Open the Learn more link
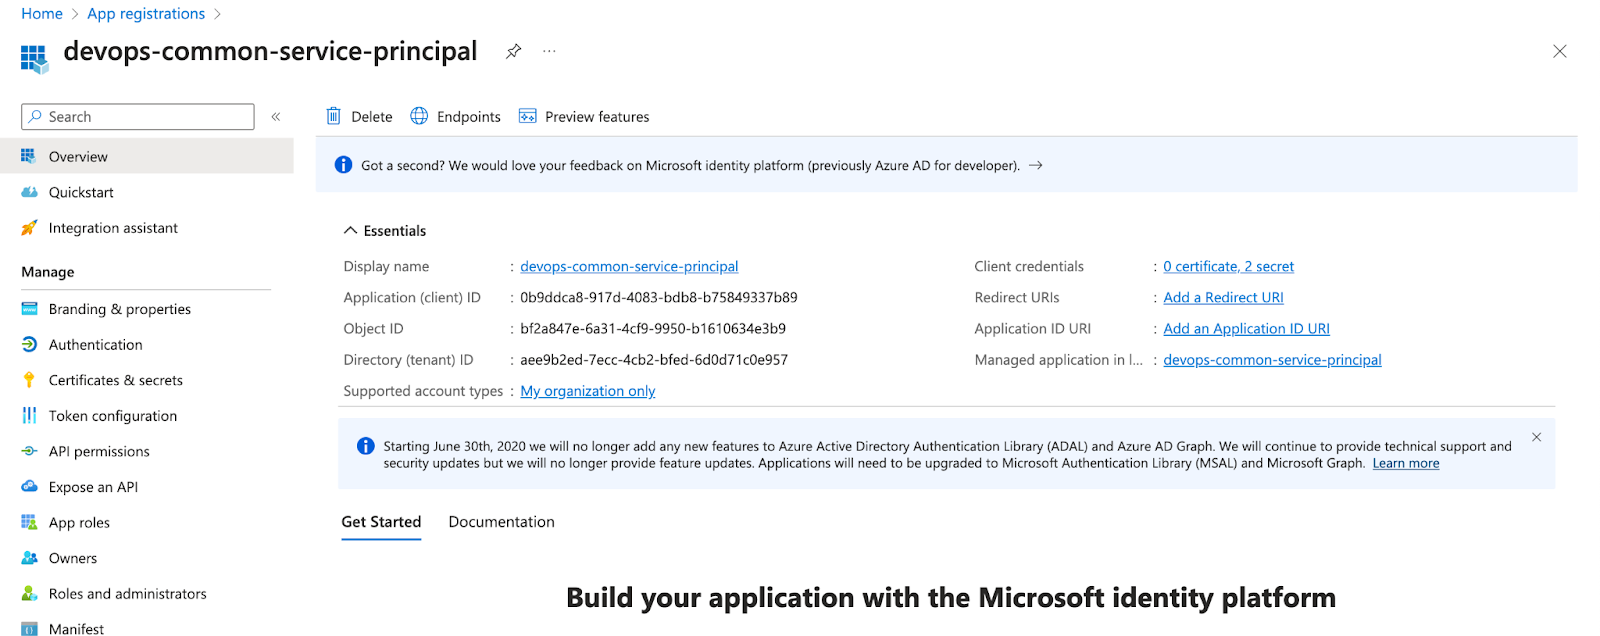This screenshot has height=636, width=1600. tap(1406, 463)
